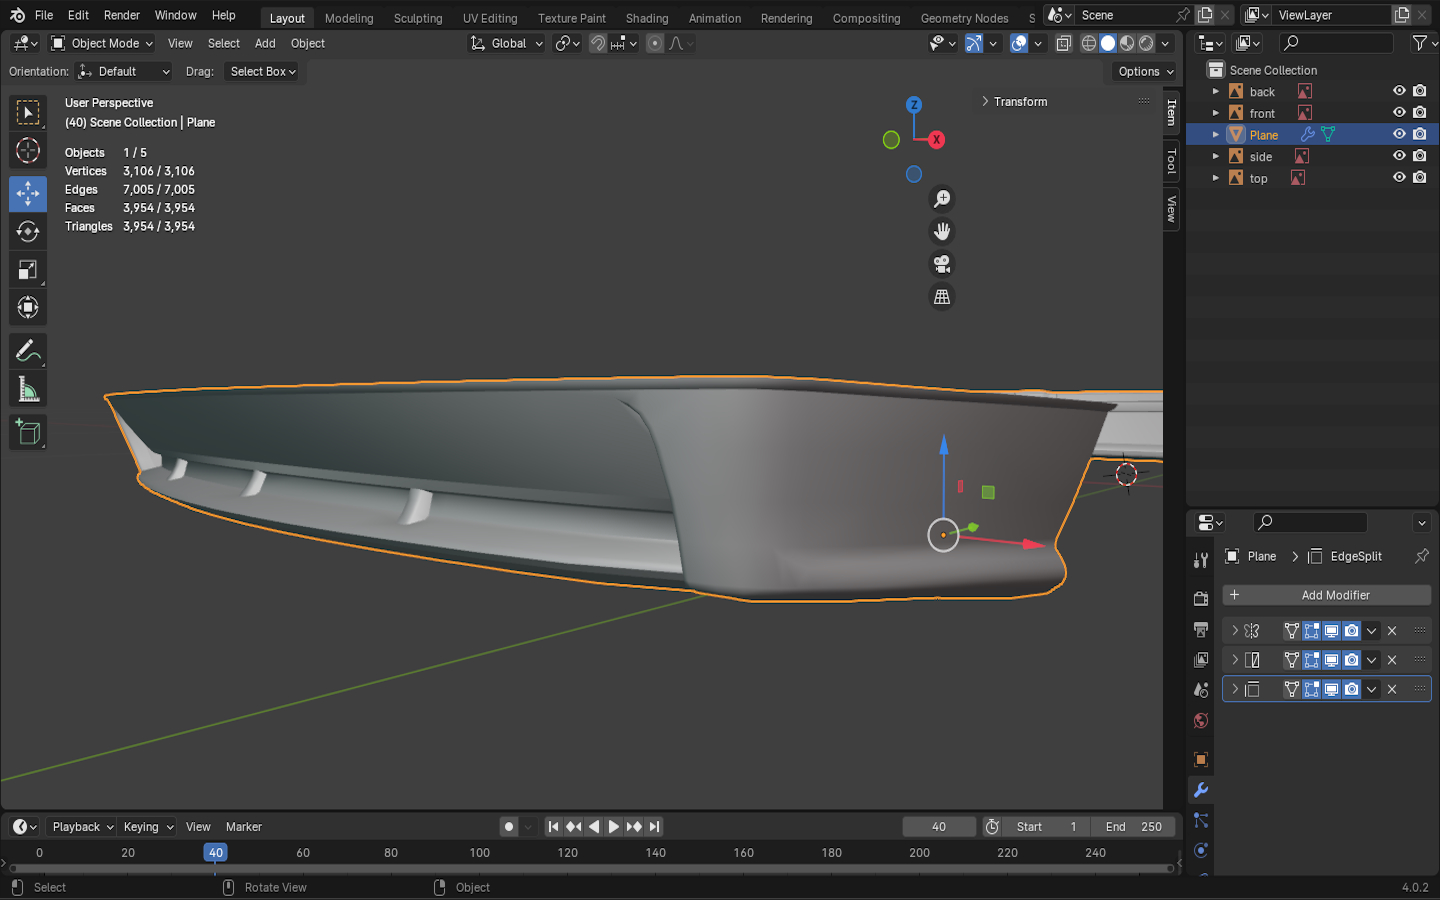Viewport: 1440px width, 900px height.
Task: Click frame 120 on the timeline
Action: click(568, 853)
